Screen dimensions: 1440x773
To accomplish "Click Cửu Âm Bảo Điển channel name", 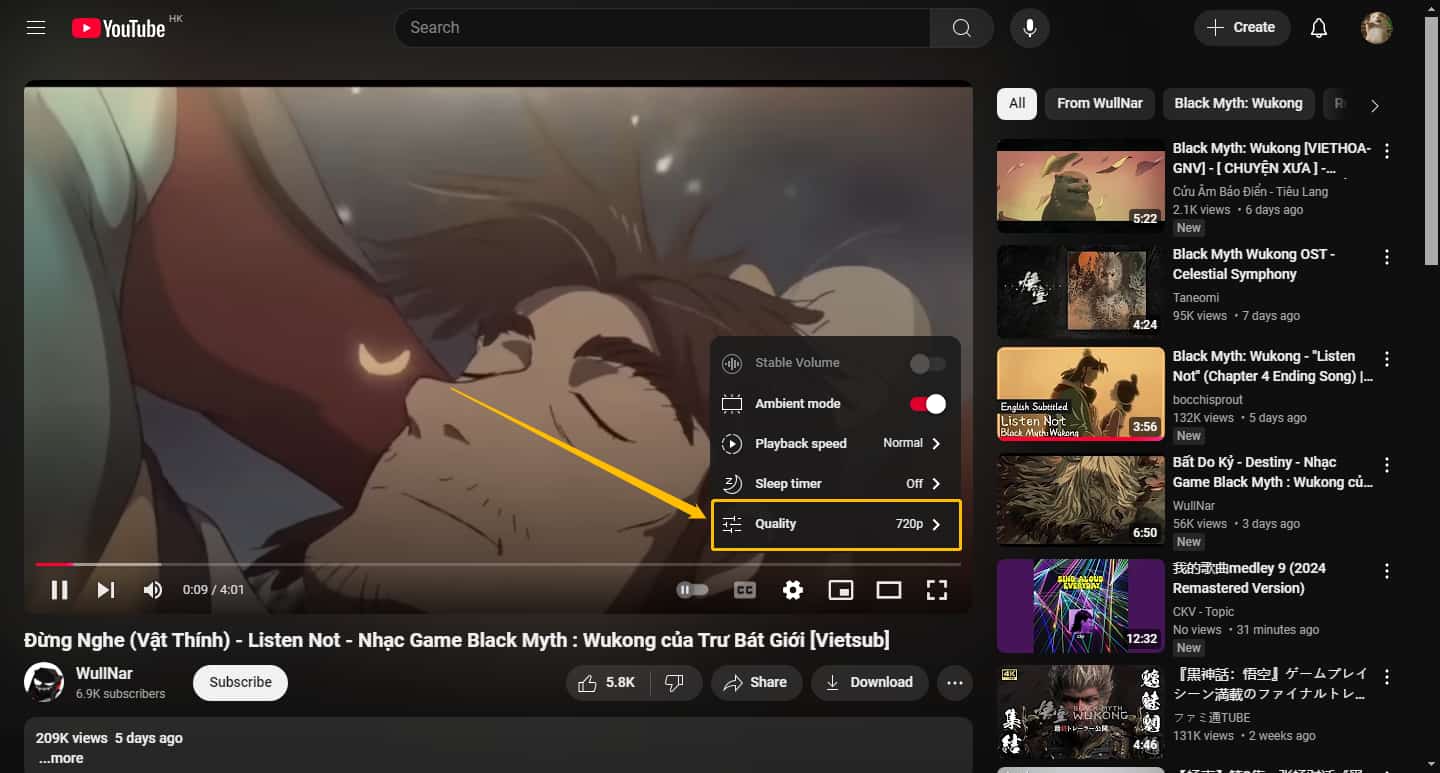I will [x=1250, y=191].
